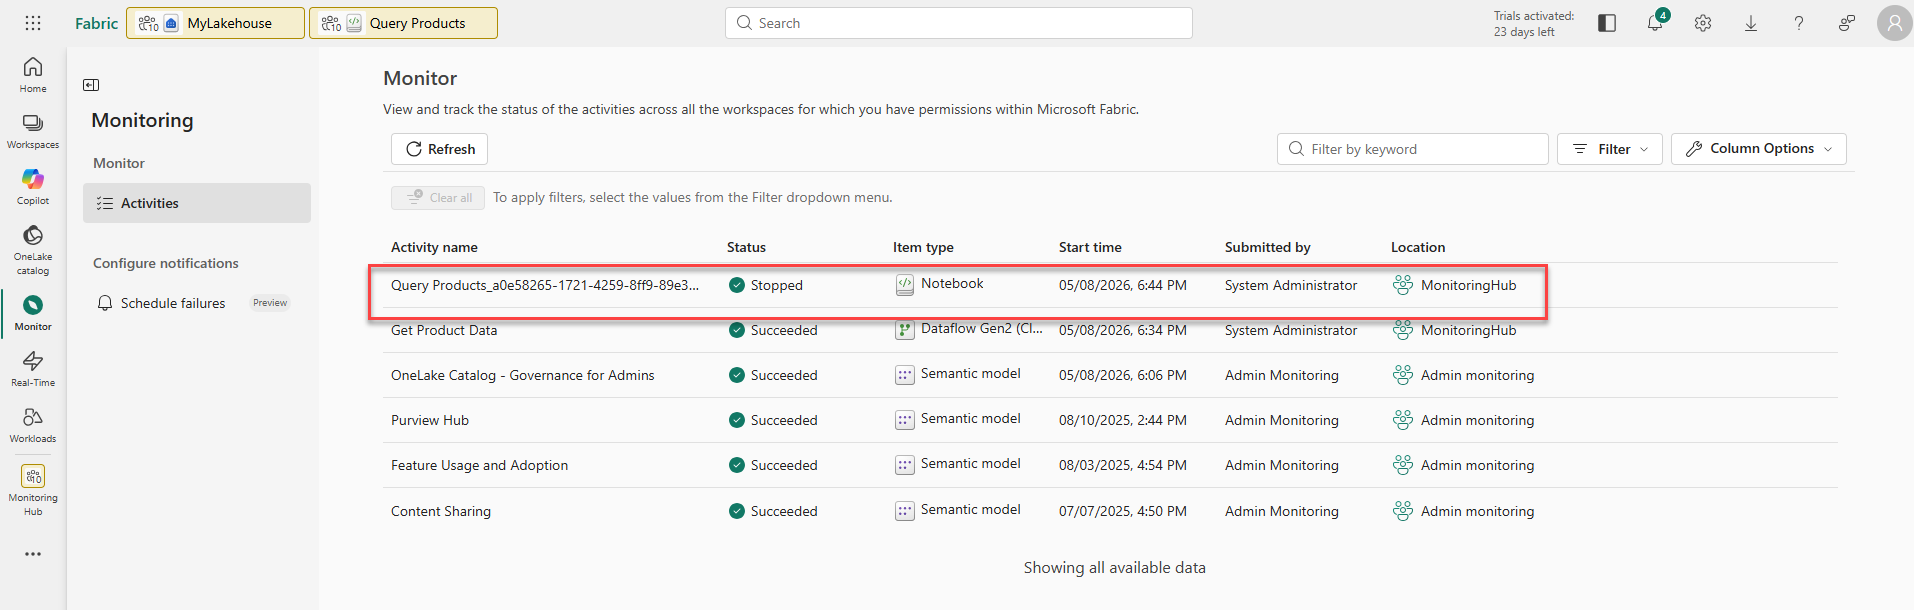Open the settings gear
1914x610 pixels.
[1703, 23]
